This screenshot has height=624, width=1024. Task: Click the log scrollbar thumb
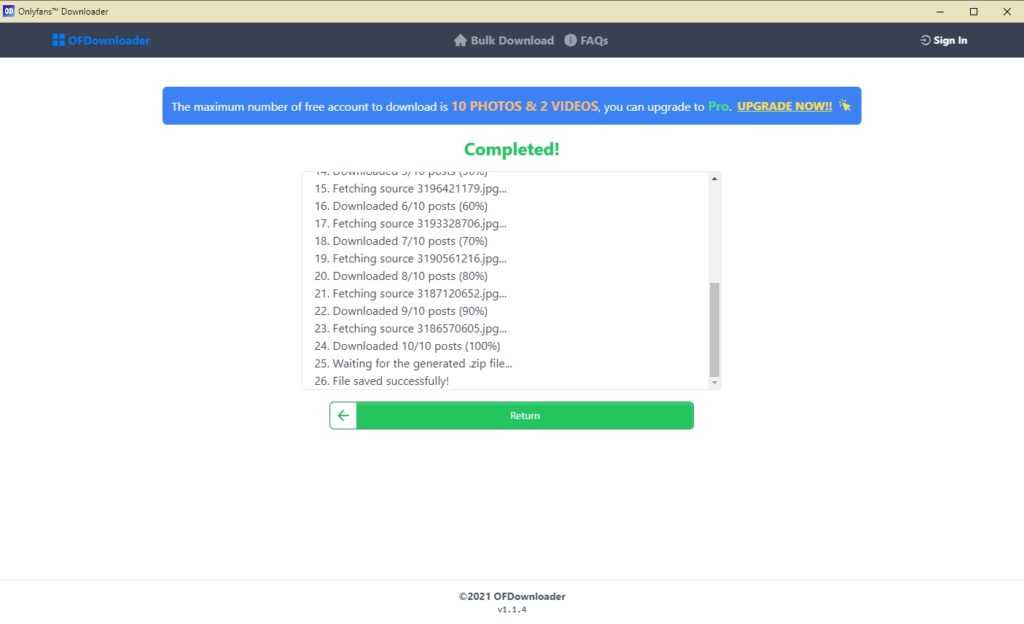click(714, 330)
